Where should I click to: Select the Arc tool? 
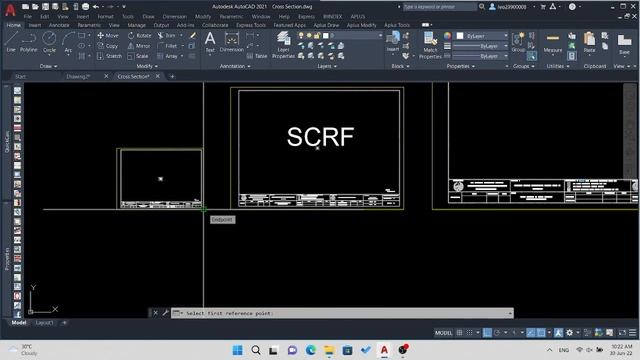[x=68, y=42]
